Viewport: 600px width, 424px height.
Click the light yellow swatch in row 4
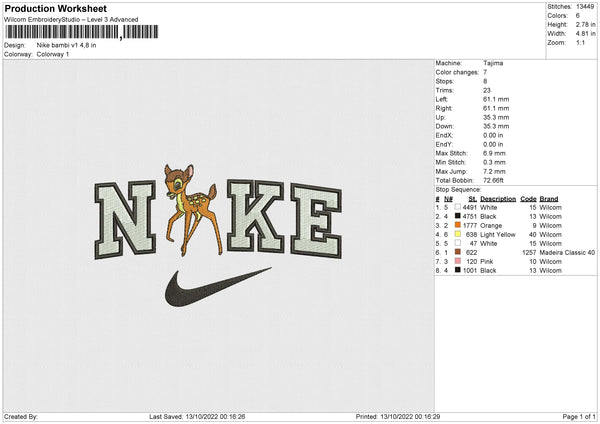click(x=458, y=234)
